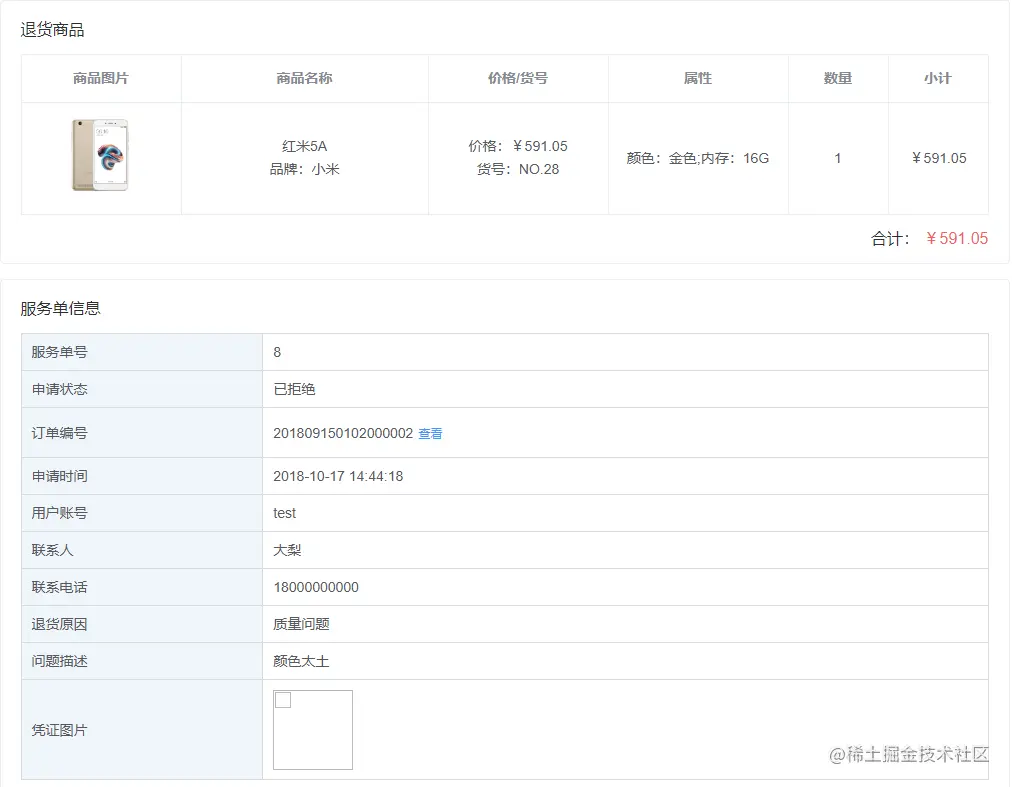Open the 红米5A product thumbnail image

click(100, 155)
